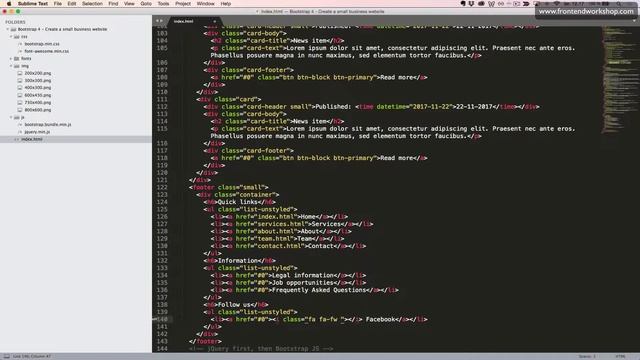The image size is (640, 360).
Task: Open 600x435.png in the sidebar
Action: pyautogui.click(x=38, y=95)
